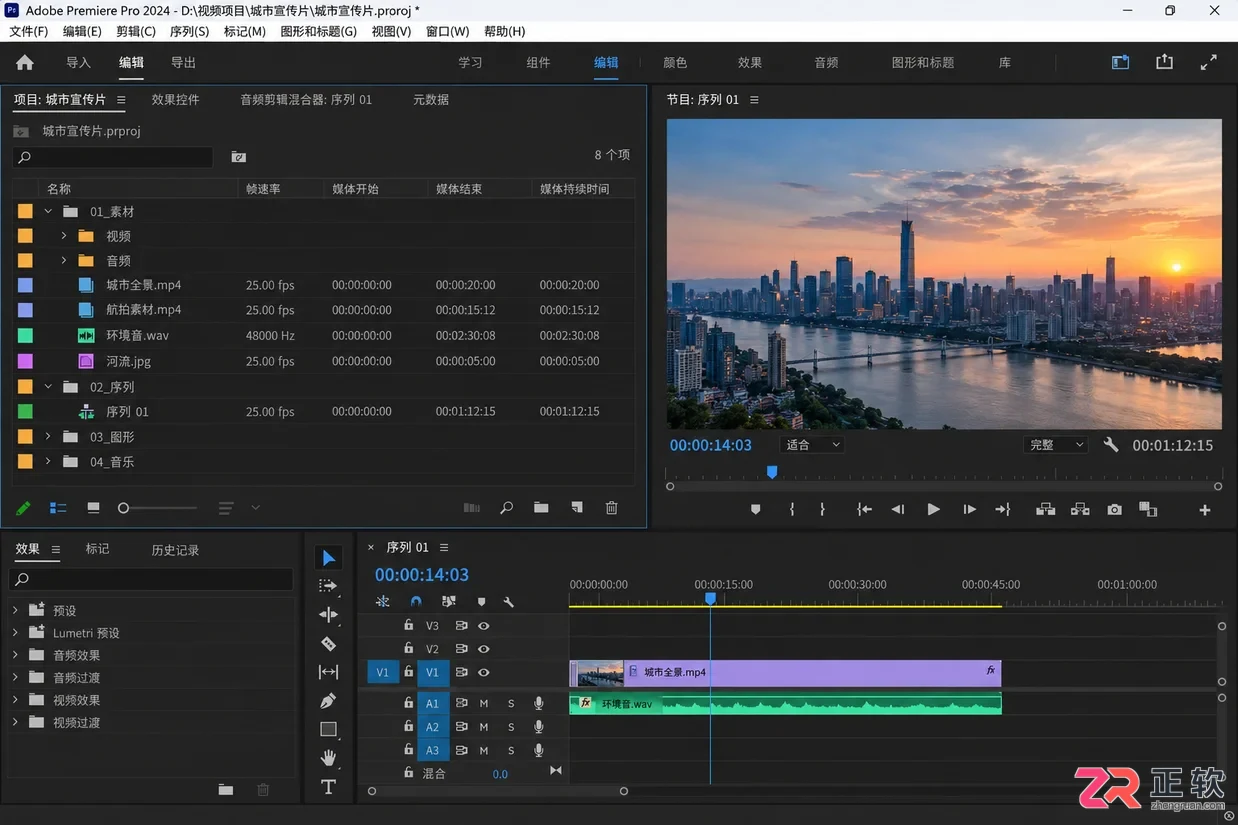
Task: Go to 导出 mode
Action: [x=183, y=62]
